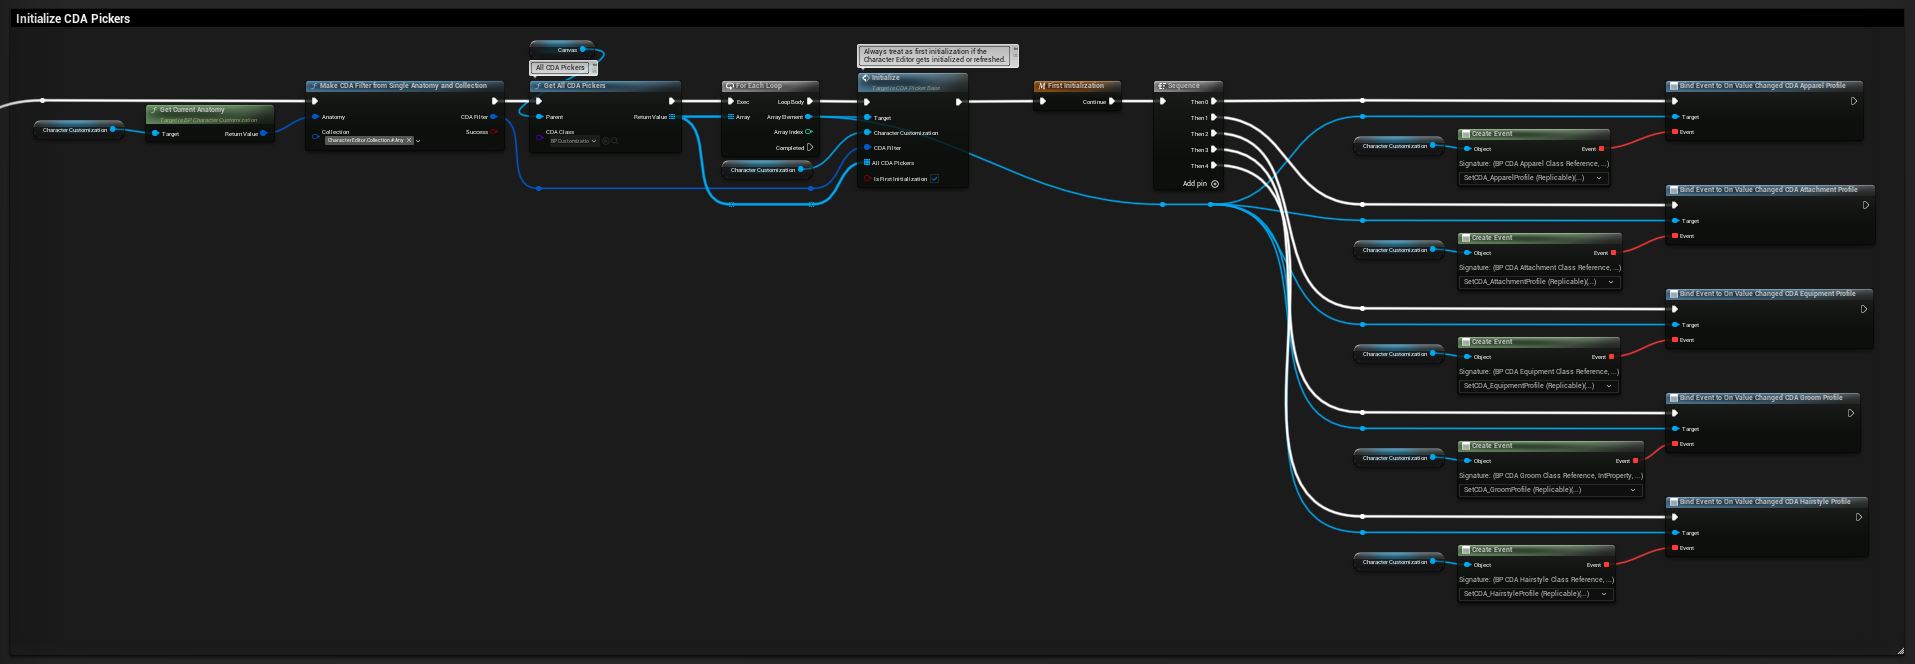This screenshot has width=1915, height=664.
Task: Click the First Initialization macro icon
Action: pos(1041,86)
